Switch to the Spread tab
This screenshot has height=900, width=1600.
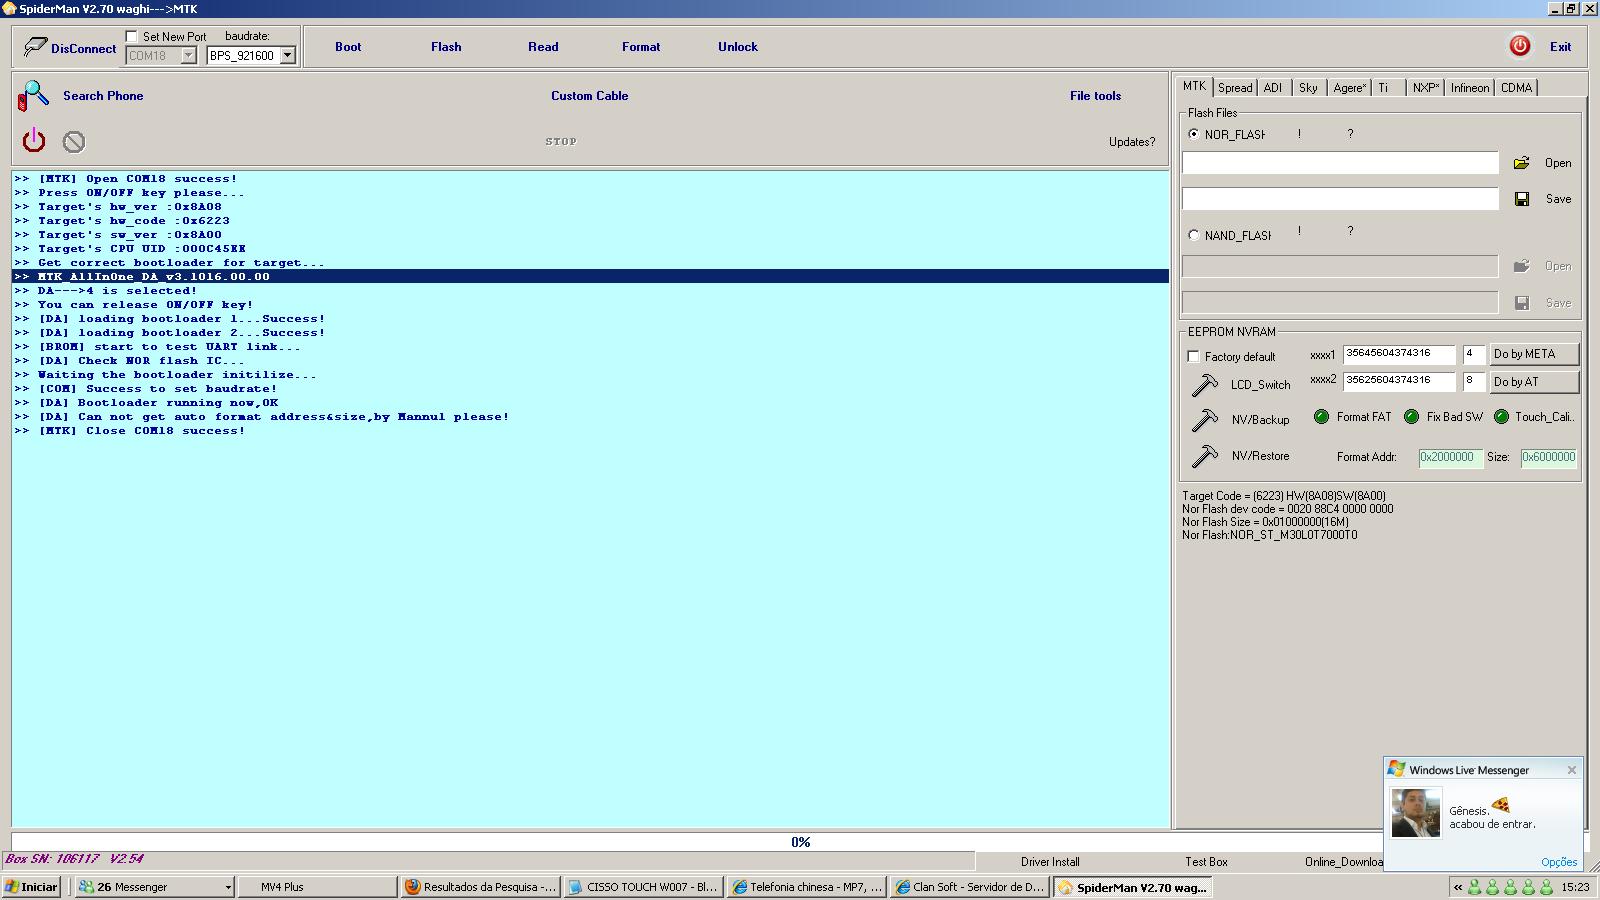[1235, 88]
